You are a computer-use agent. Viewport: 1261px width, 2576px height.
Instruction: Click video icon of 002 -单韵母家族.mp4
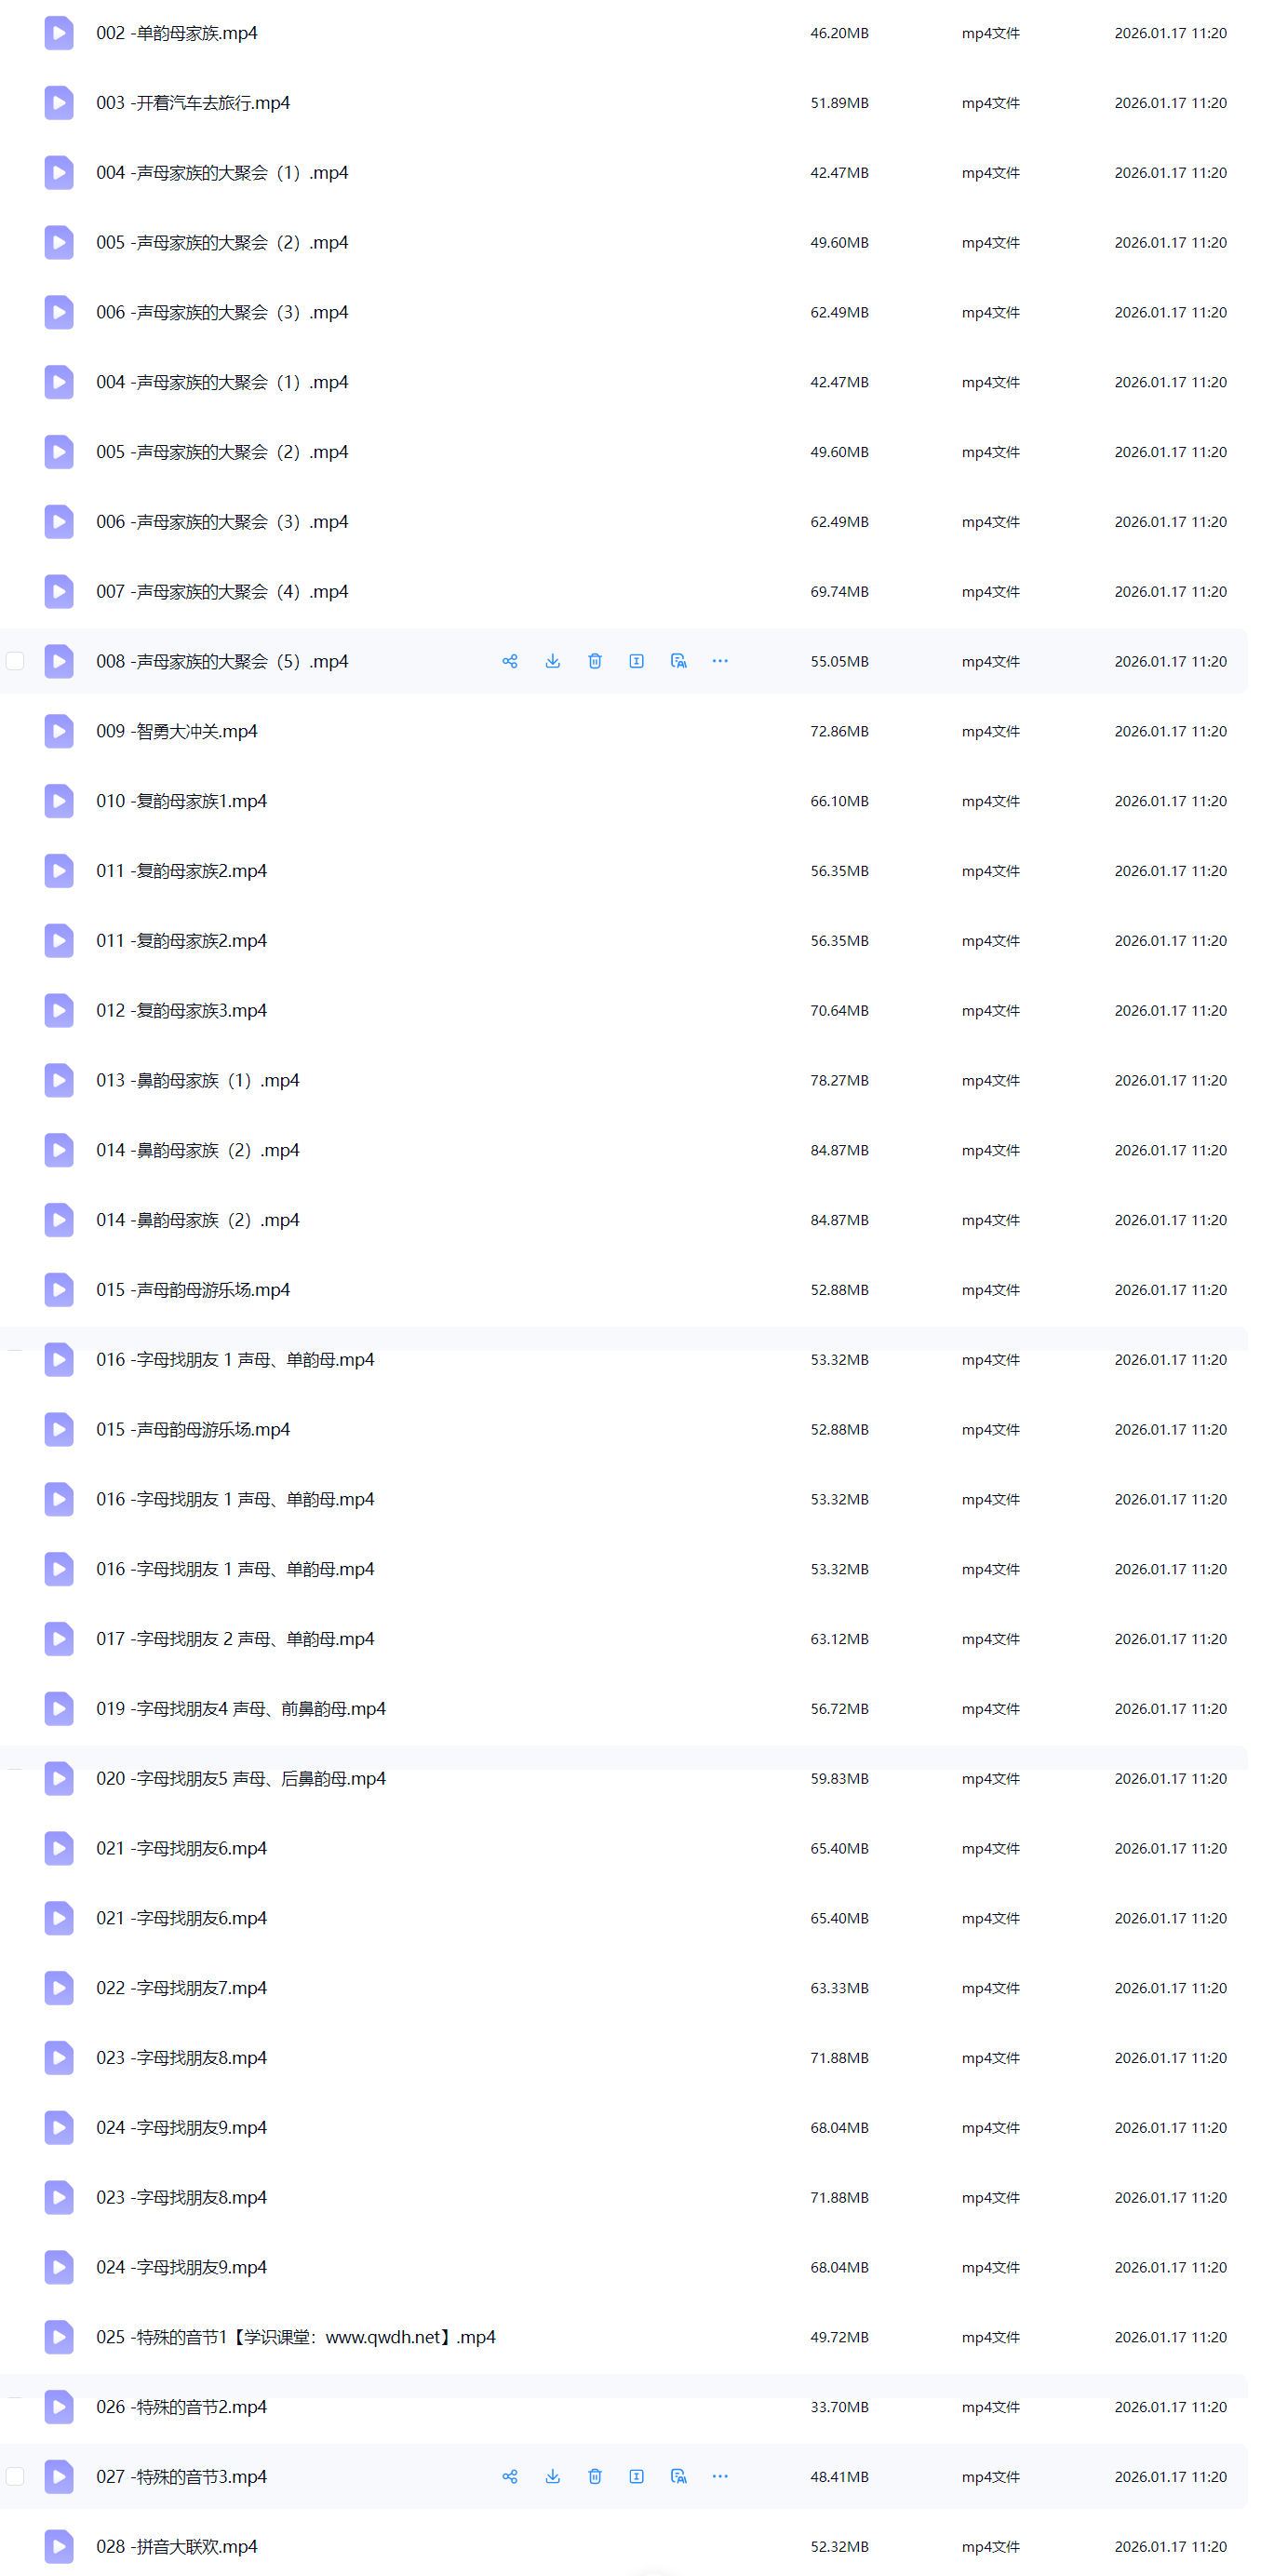click(59, 33)
